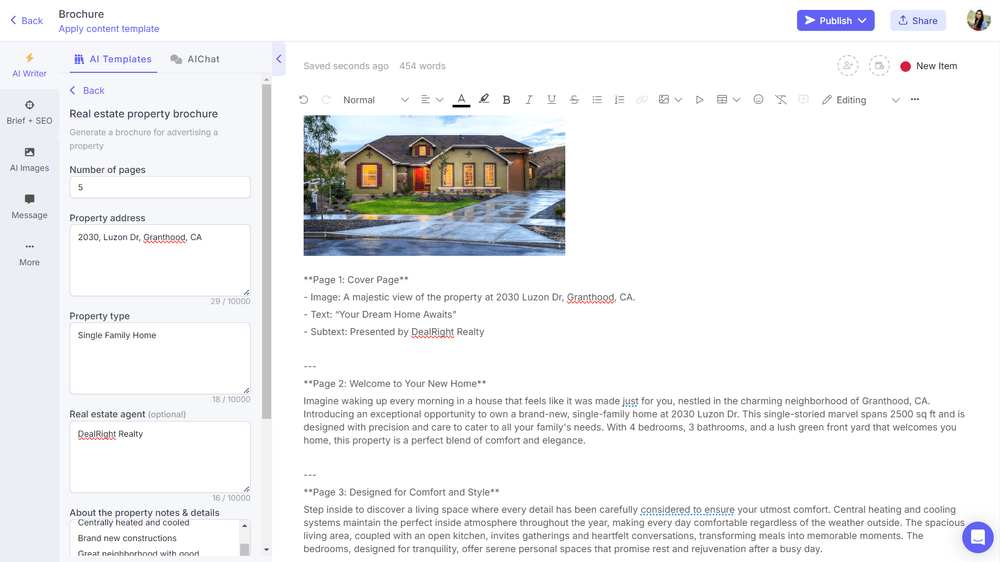Click '**Page 2: Welcome to Your New Home**'
Viewport: 1000px width, 562px height.
pyautogui.click(x=395, y=383)
